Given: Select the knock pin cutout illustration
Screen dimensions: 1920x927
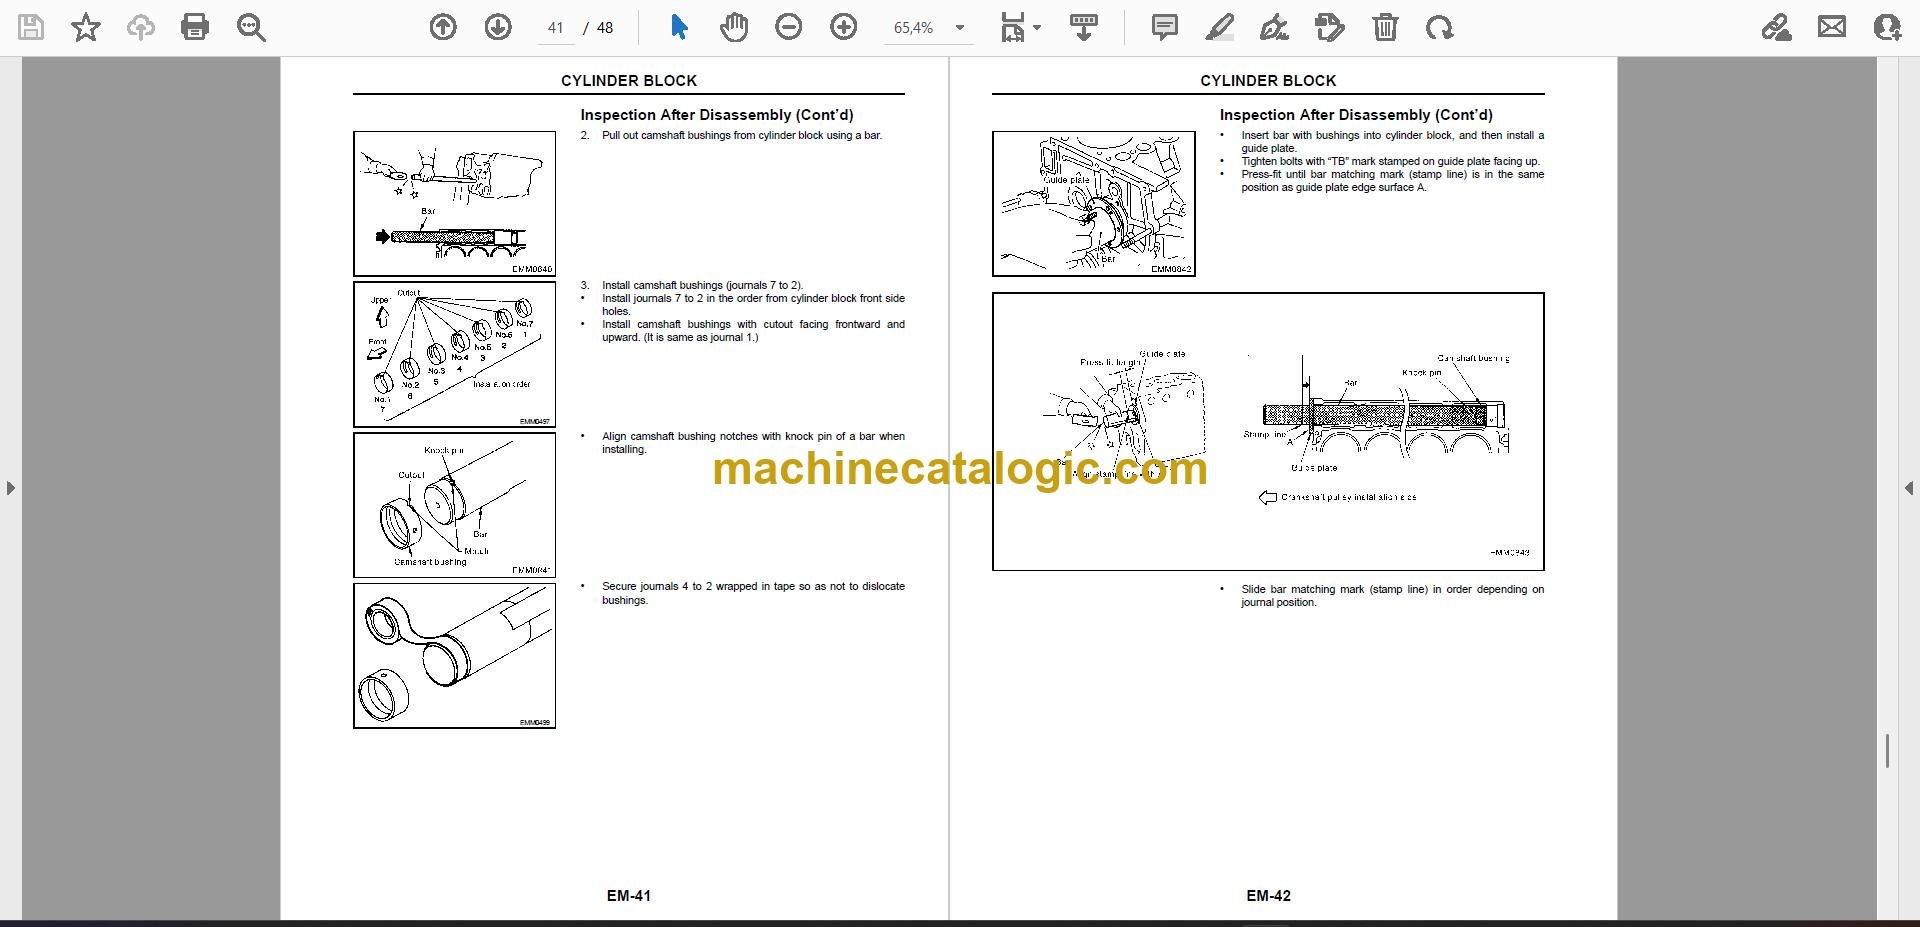Looking at the screenshot, I should pos(454,504).
